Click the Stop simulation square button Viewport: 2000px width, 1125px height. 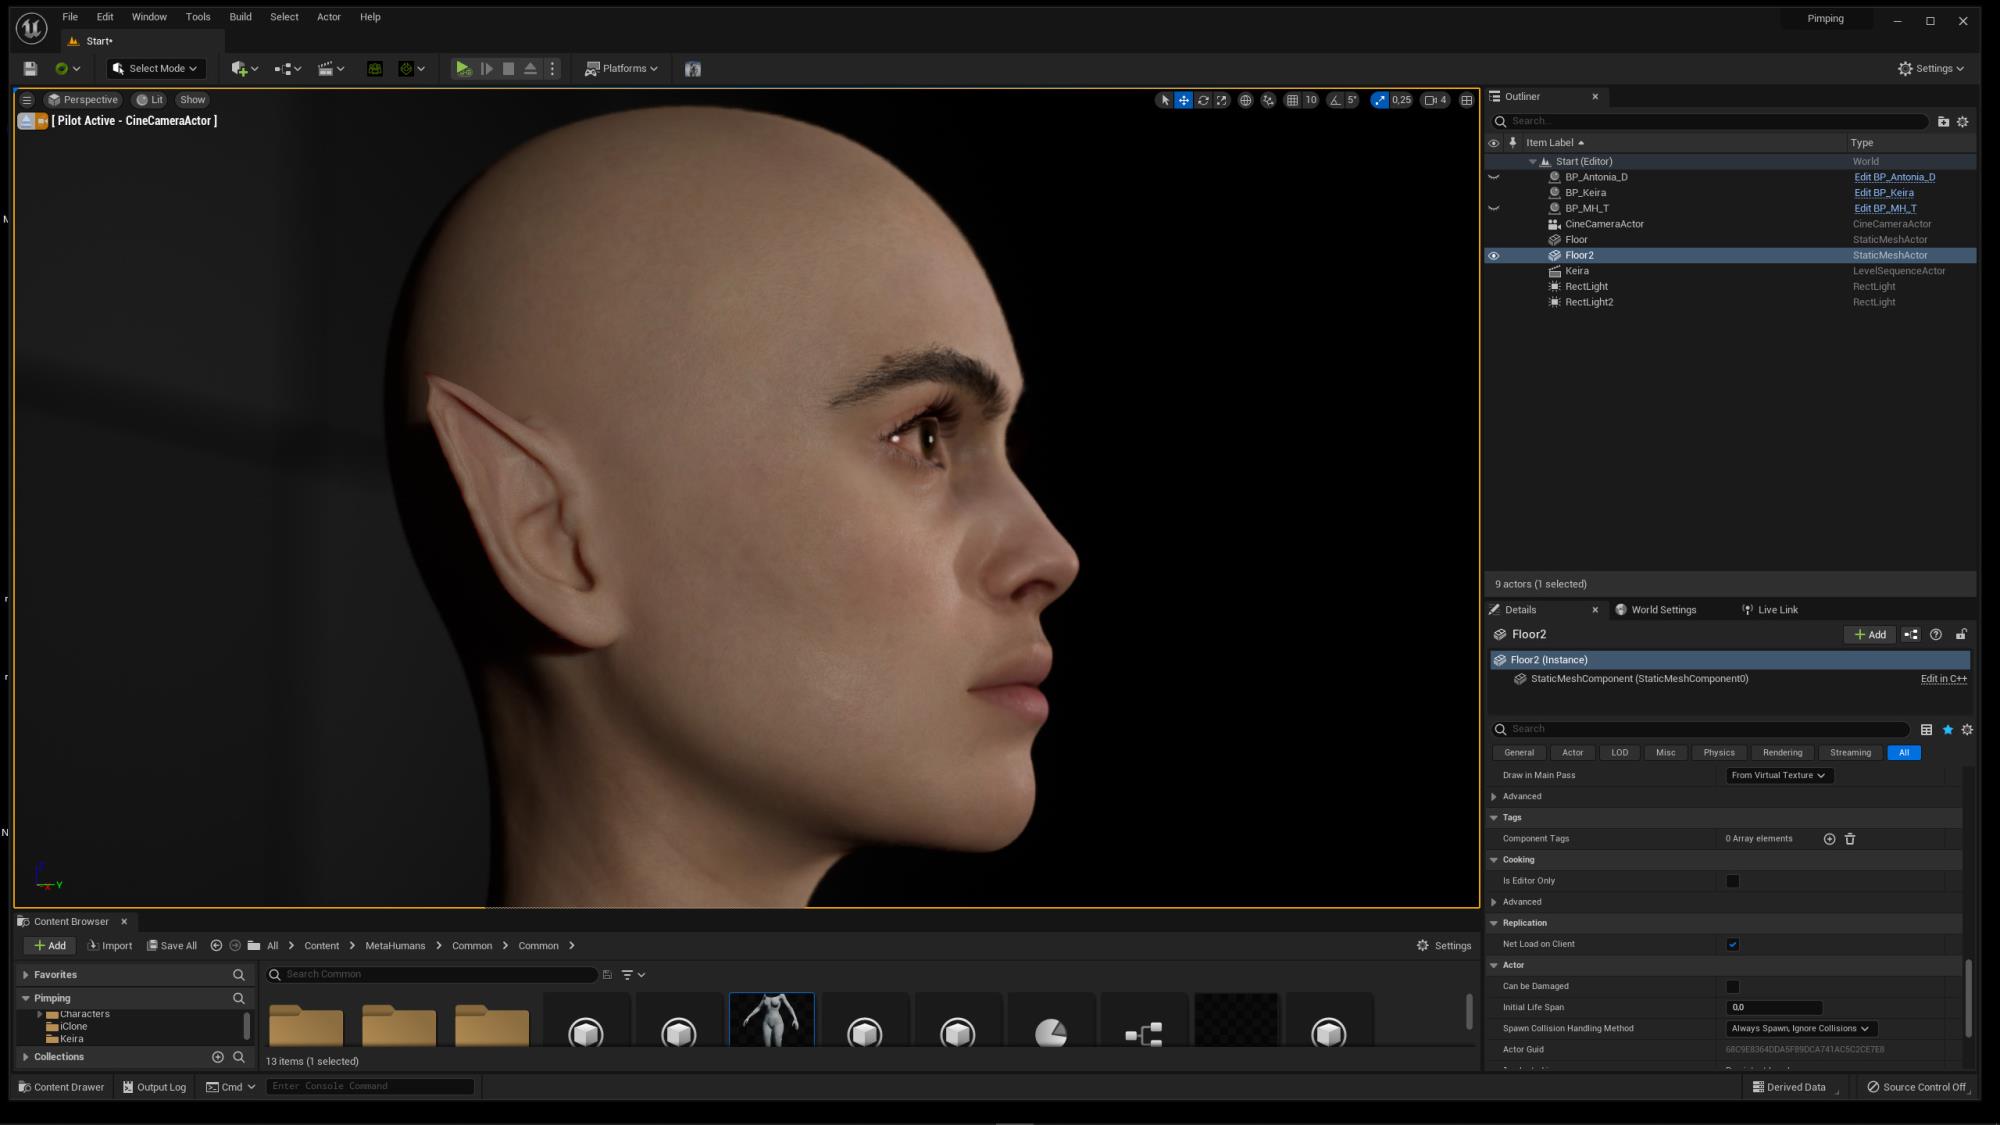pos(508,69)
